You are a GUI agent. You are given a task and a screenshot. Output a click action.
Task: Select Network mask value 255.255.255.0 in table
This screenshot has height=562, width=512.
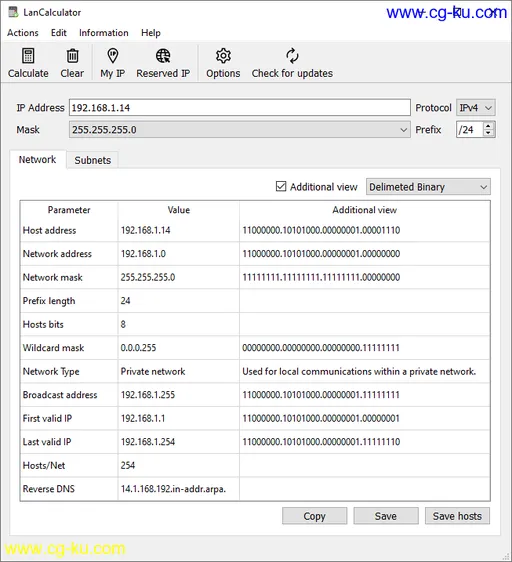(179, 277)
